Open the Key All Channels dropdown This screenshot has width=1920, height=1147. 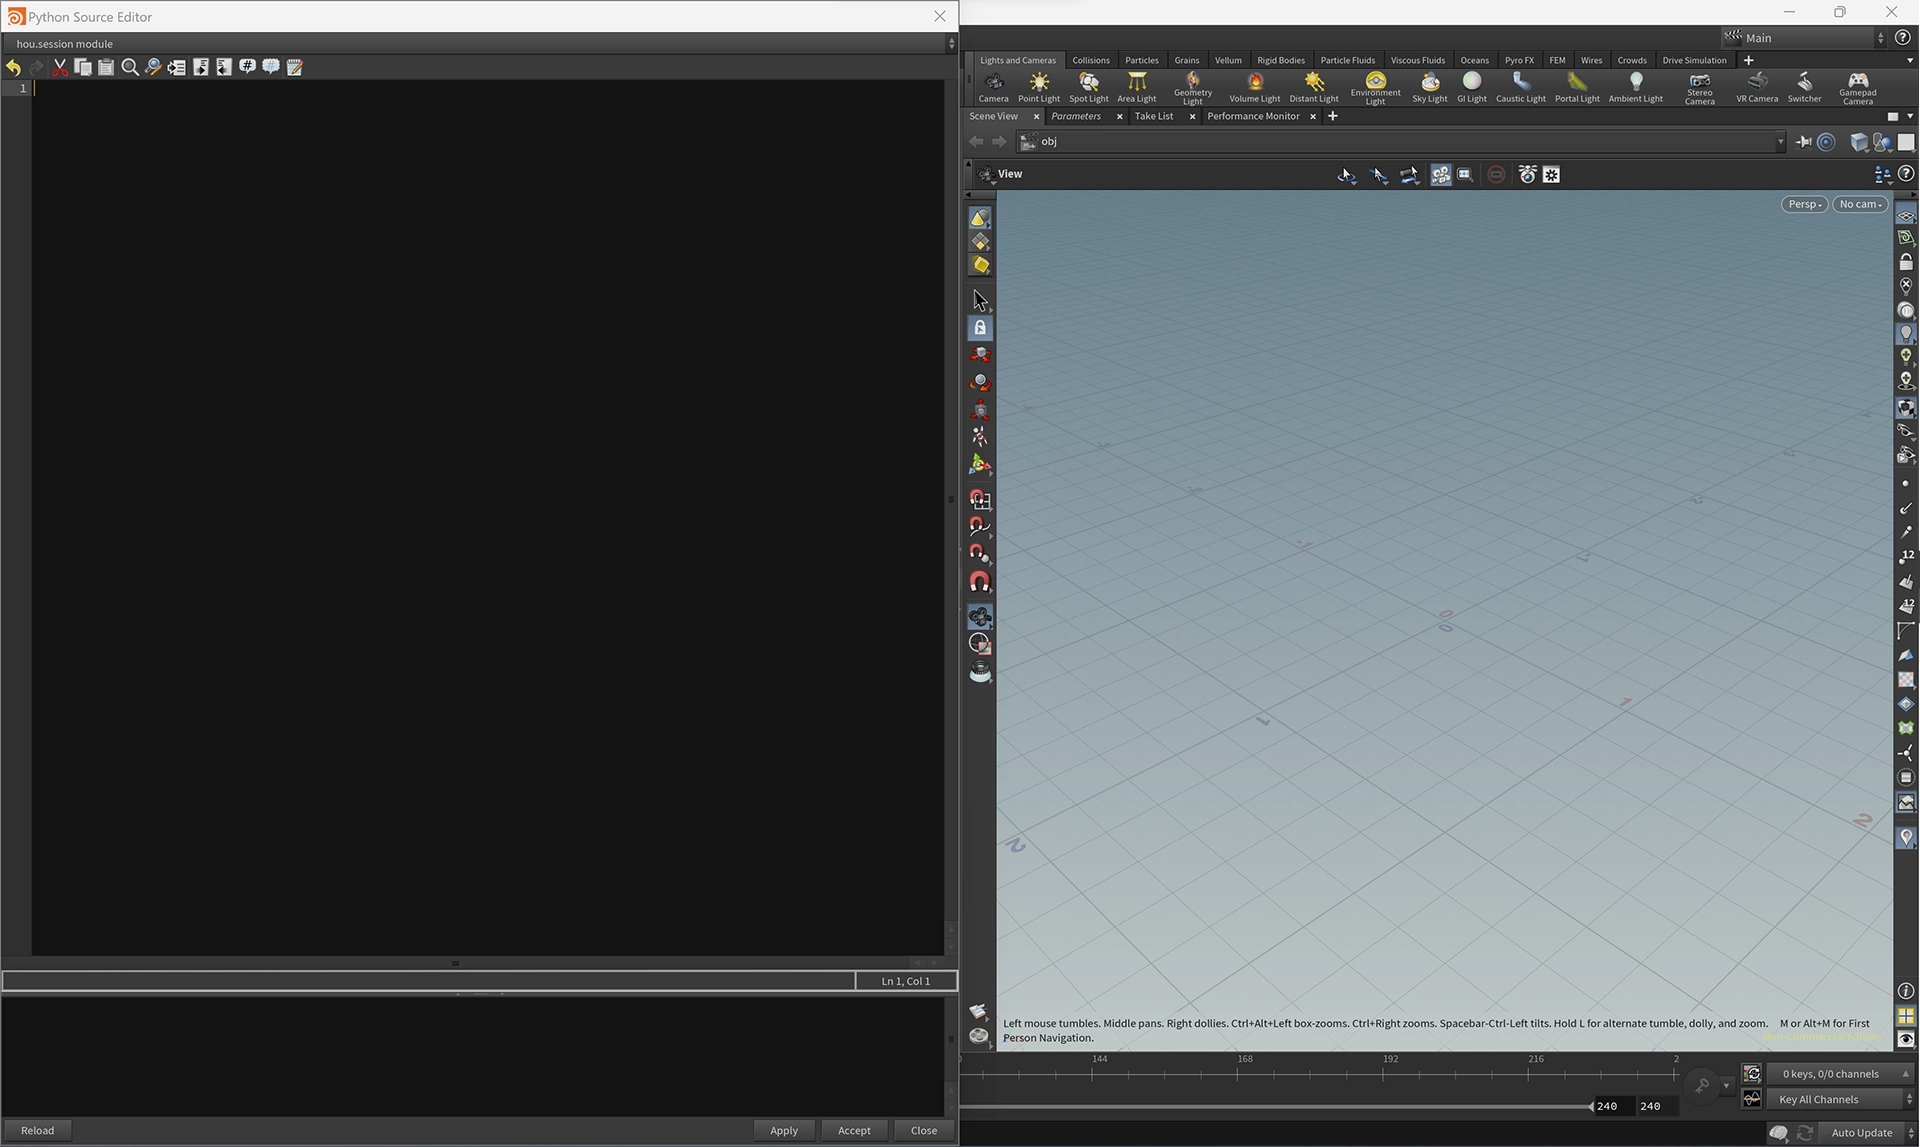click(x=1841, y=1099)
